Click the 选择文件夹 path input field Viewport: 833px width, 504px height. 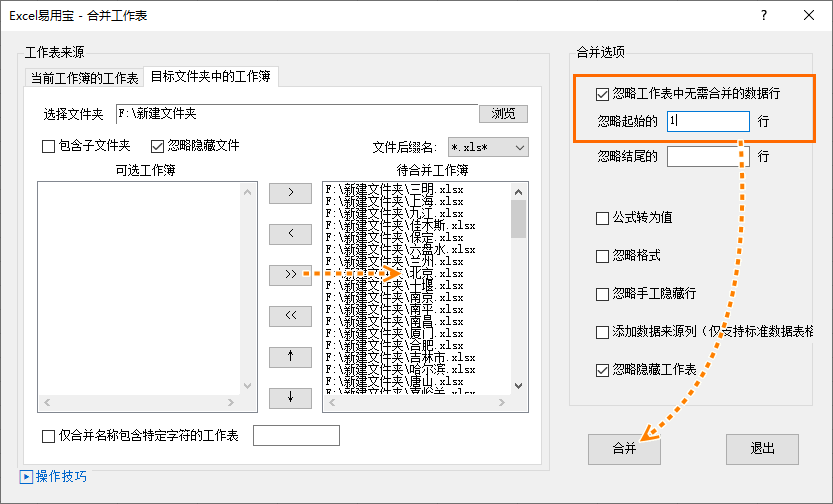tap(297, 114)
